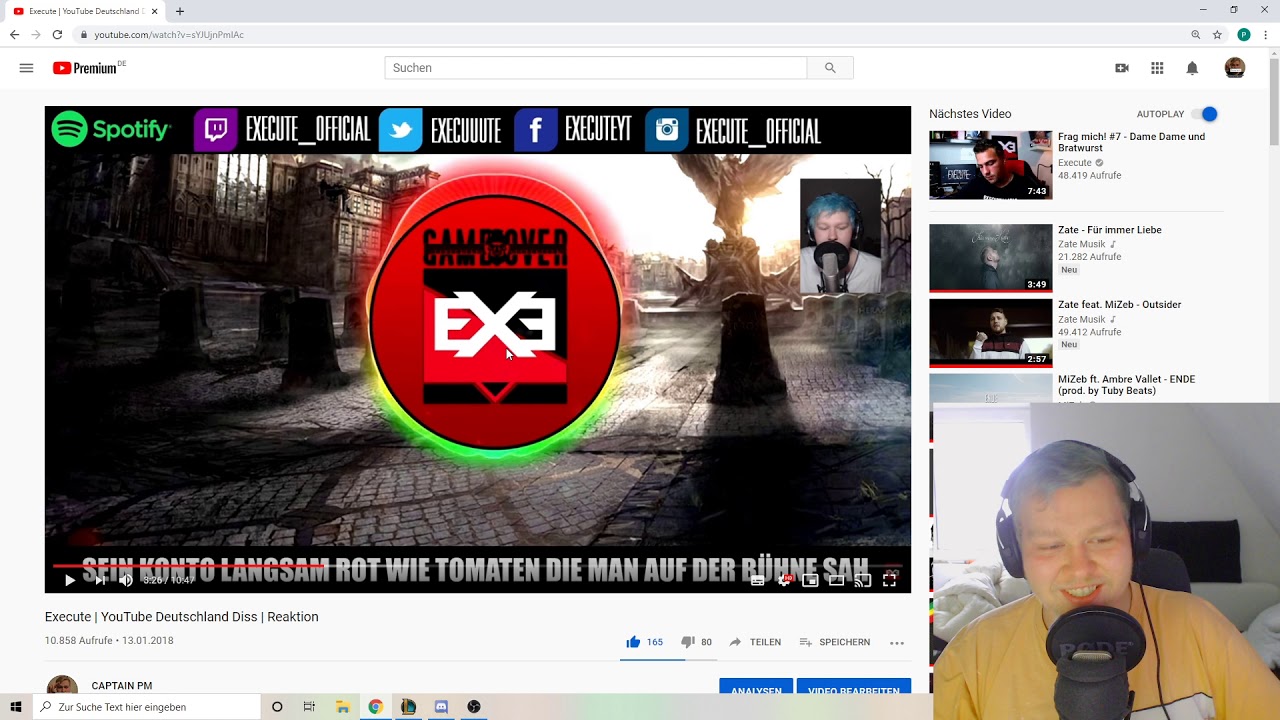Enter fullscreen mode
Viewport: 1280px width, 720px height.
coord(889,580)
